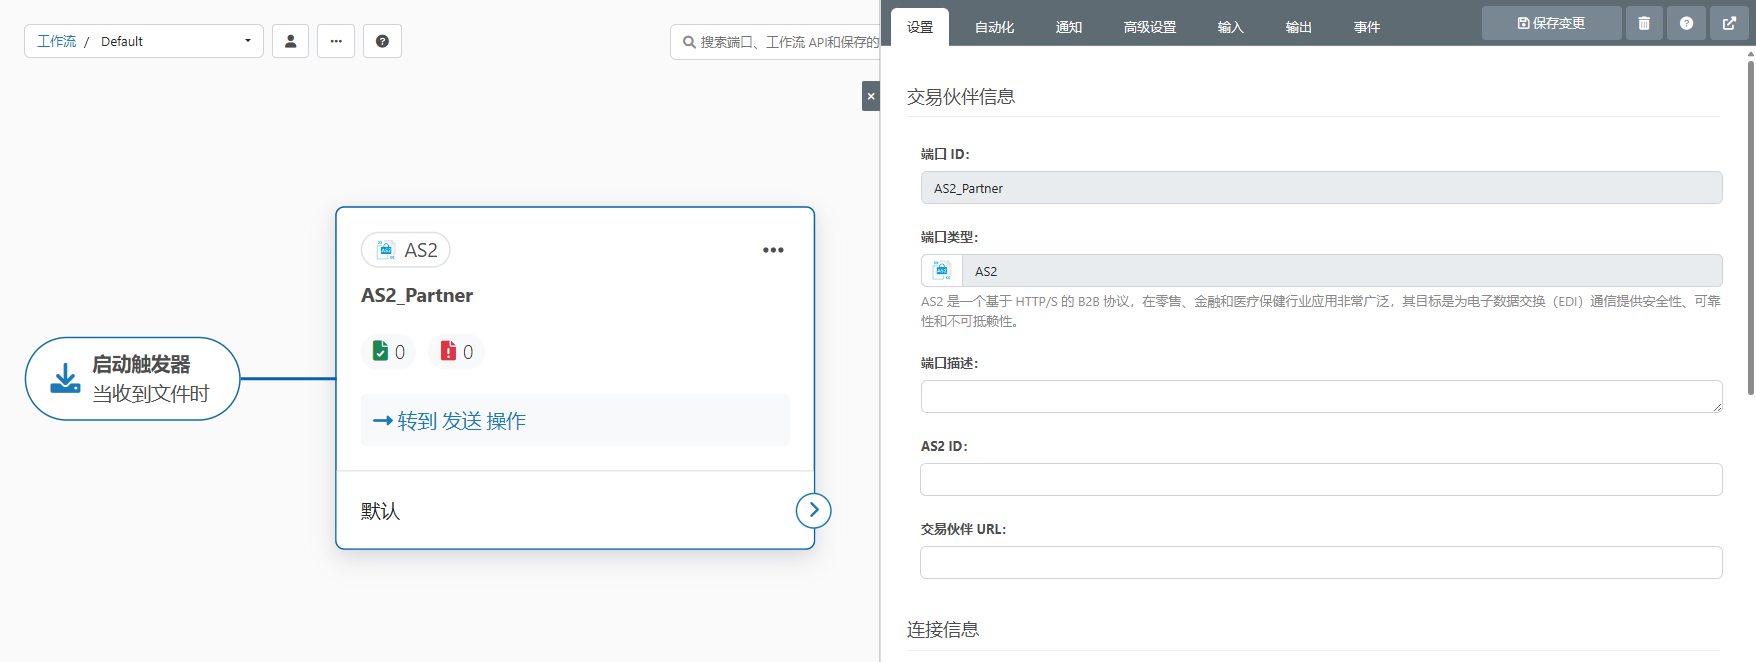The image size is (1756, 662).
Task: Click the 保存变更 button
Action: pos(1551,23)
